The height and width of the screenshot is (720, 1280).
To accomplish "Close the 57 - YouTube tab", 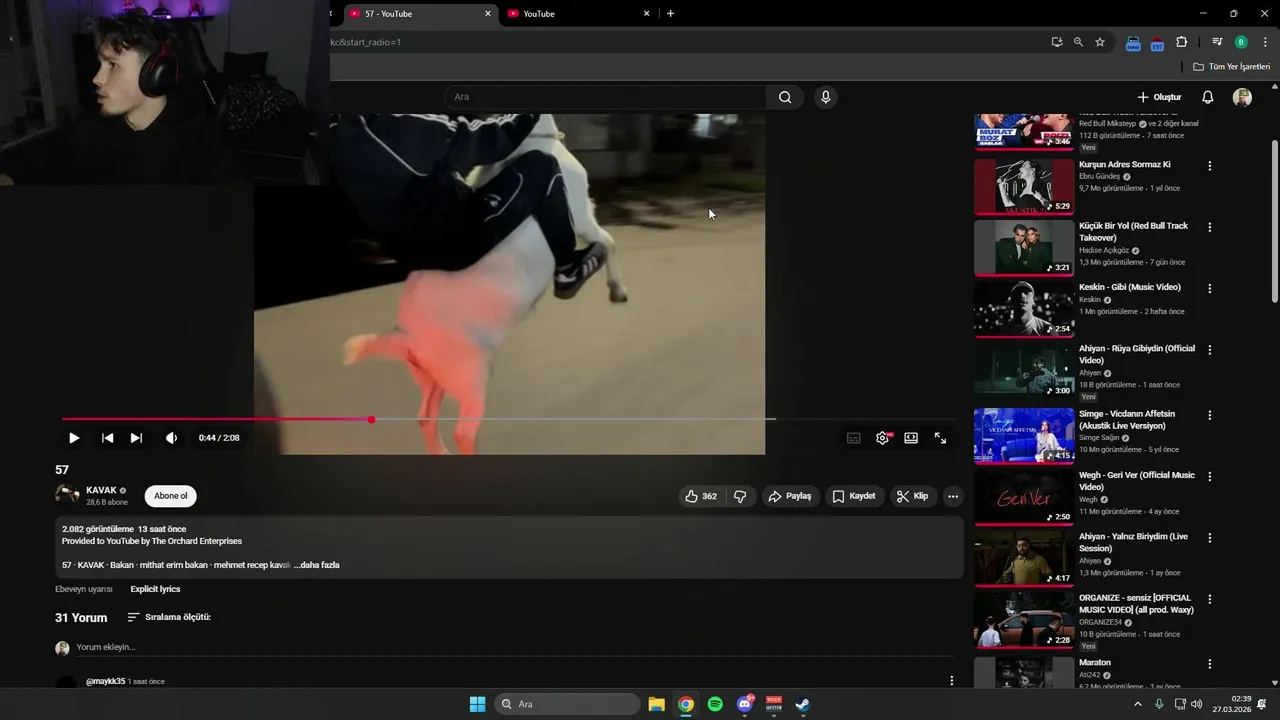I will pos(488,14).
